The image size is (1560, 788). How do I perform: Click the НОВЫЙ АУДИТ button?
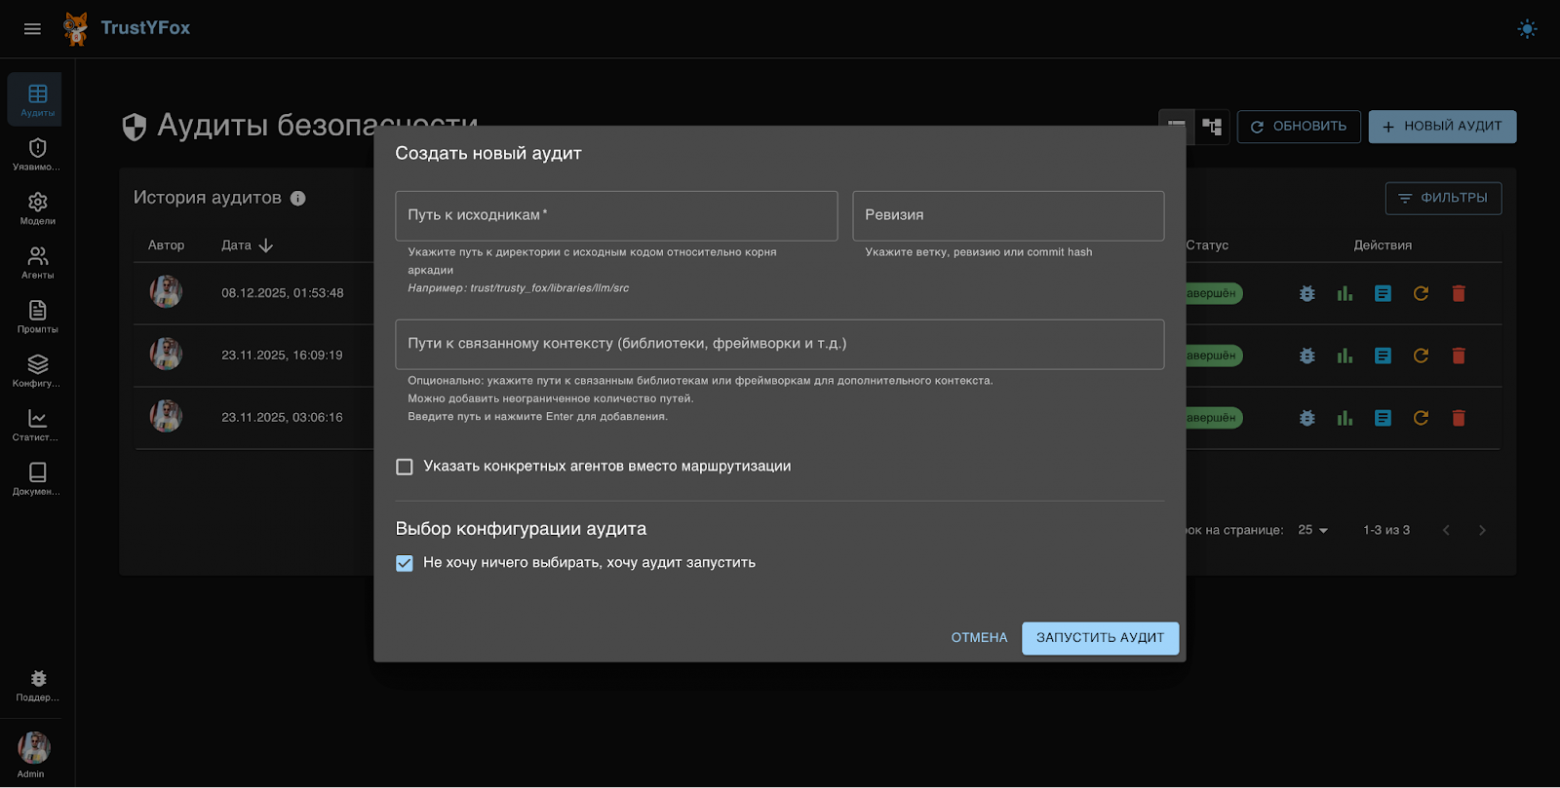[x=1442, y=127]
